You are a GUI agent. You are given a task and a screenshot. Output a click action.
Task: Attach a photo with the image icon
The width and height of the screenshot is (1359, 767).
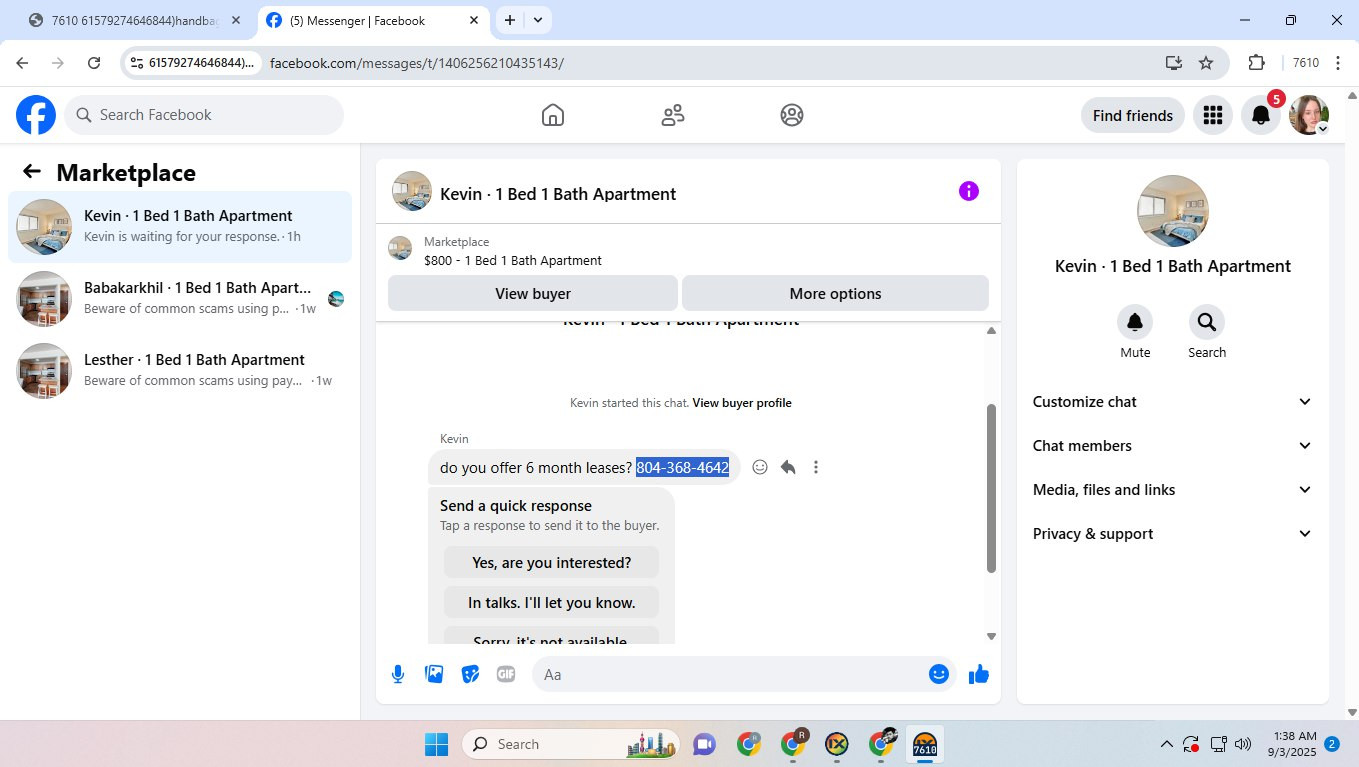point(434,674)
